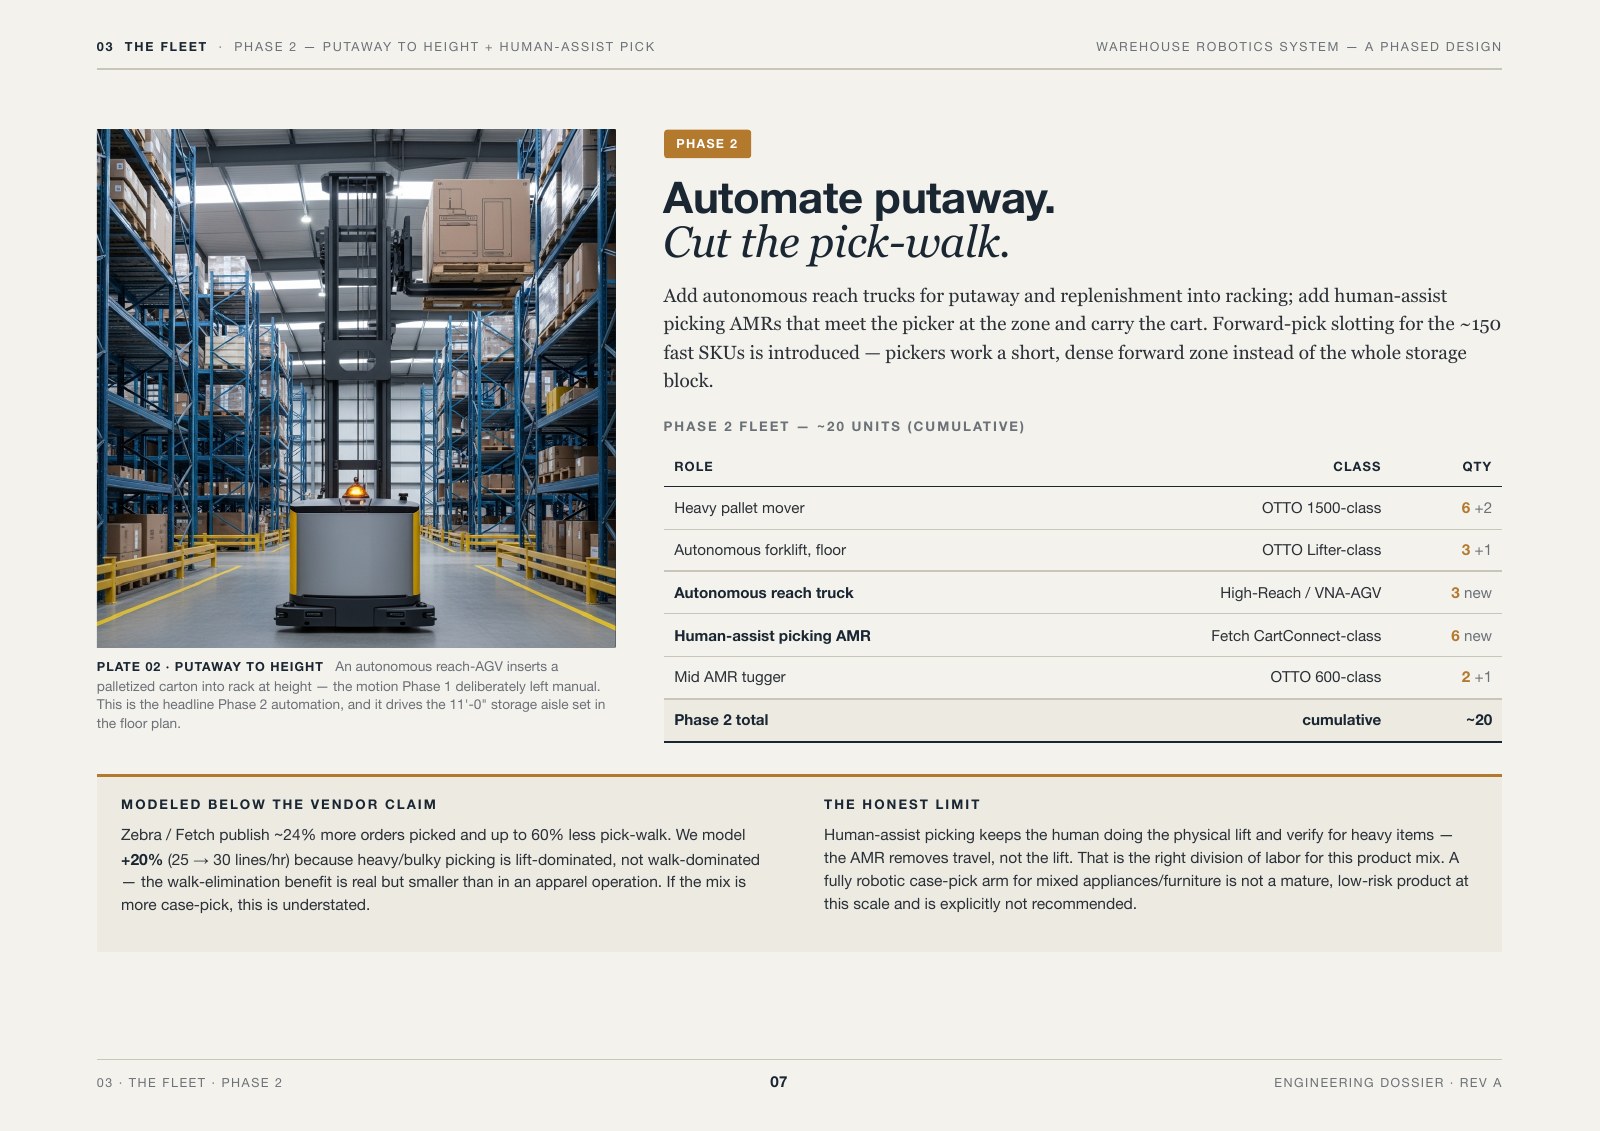Click the 'OTTO 600-class' cell
1600x1131 pixels.
pyautogui.click(x=1325, y=677)
